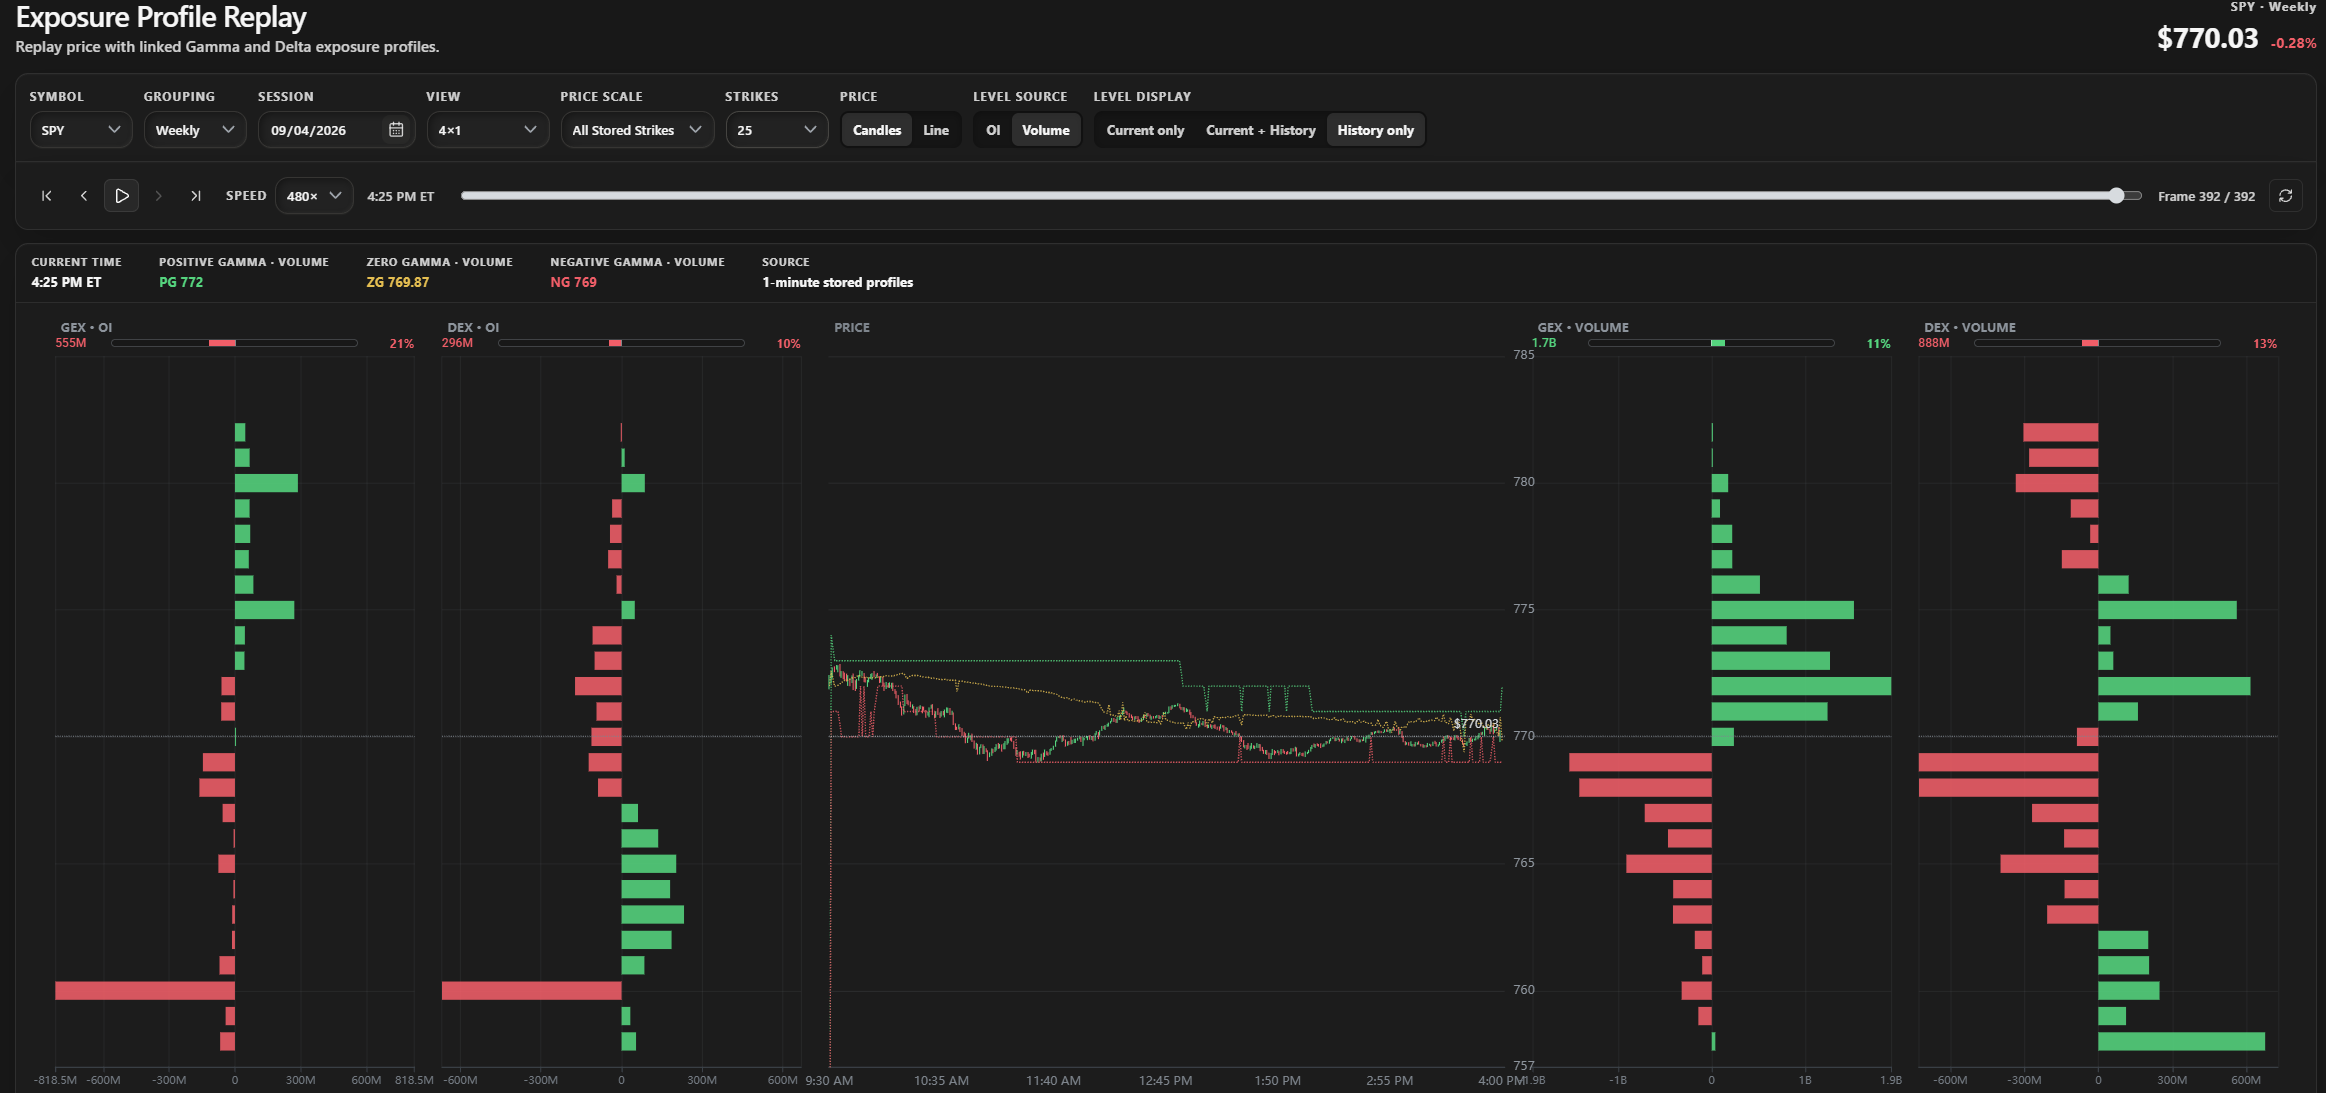Click the 10% label in DEX OI

point(788,343)
